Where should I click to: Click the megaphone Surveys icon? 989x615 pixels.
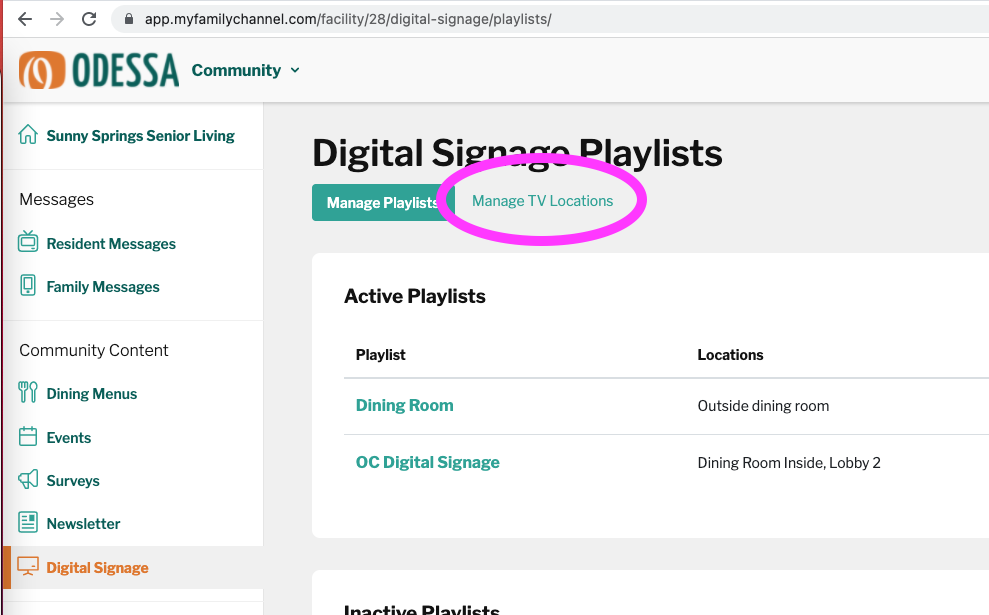click(28, 479)
